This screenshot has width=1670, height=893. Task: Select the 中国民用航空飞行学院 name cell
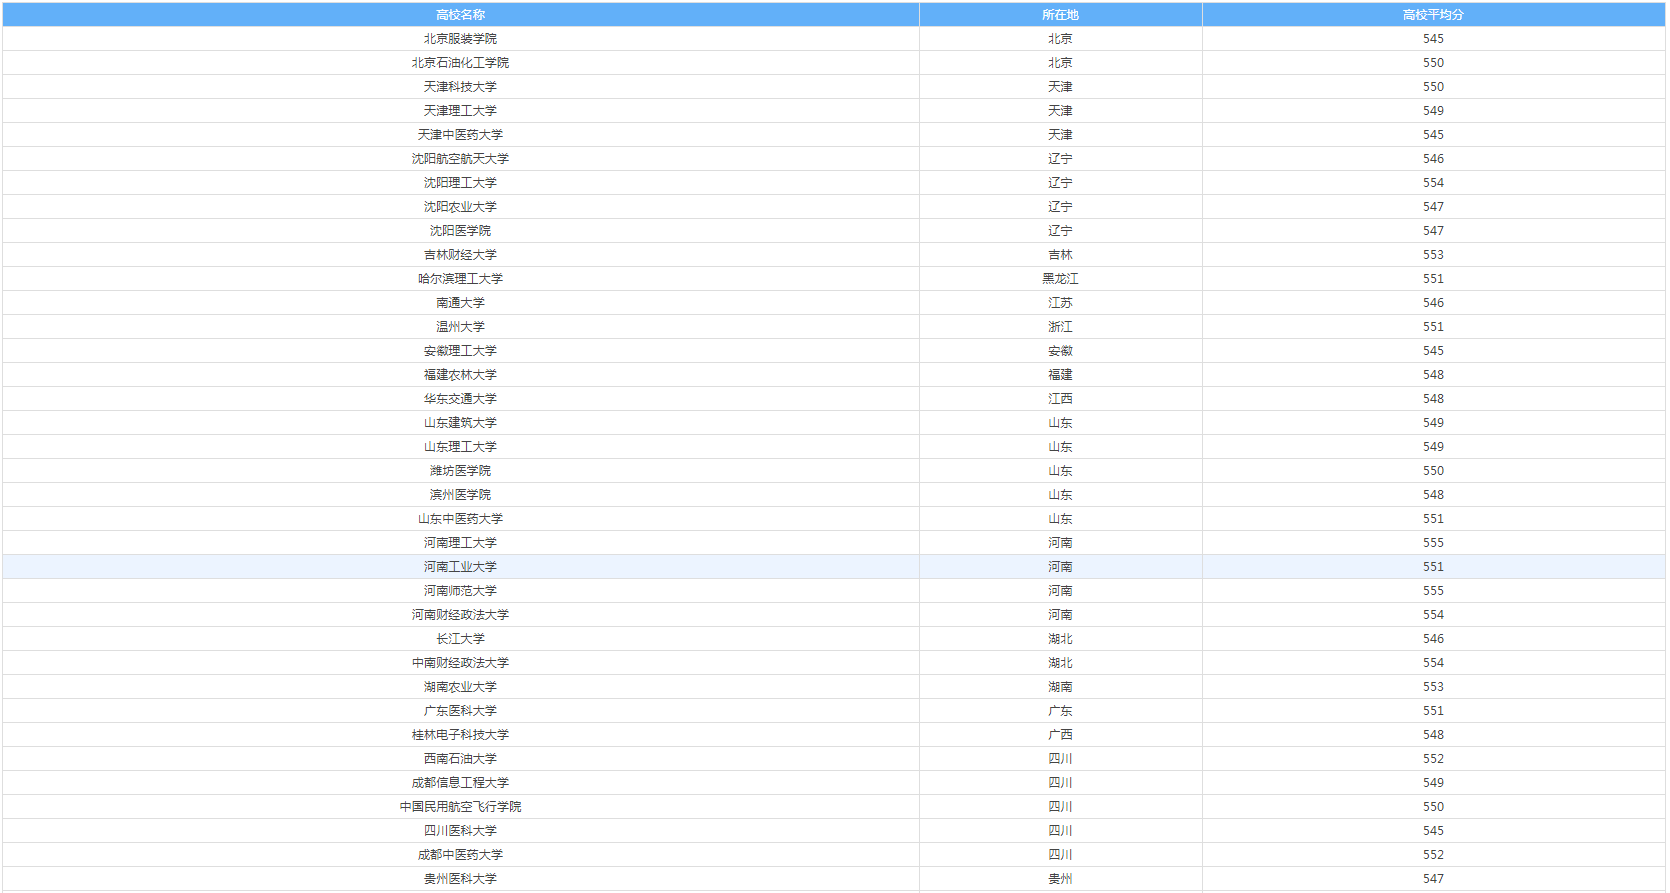tap(460, 807)
